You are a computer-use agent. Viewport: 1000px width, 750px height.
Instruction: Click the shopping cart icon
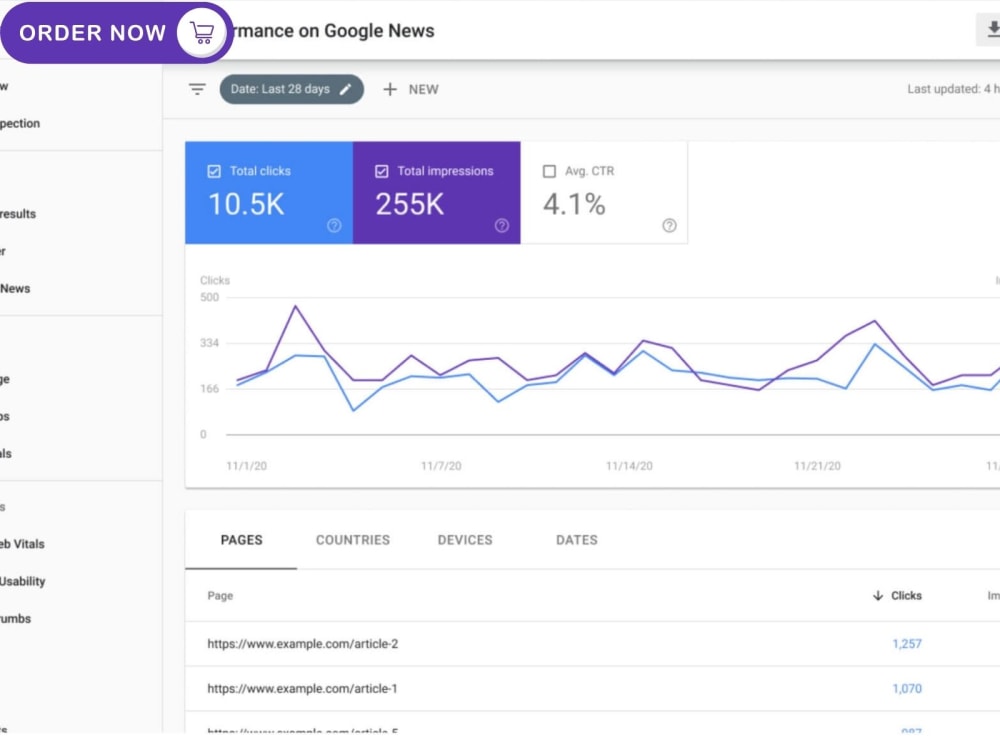pos(202,33)
